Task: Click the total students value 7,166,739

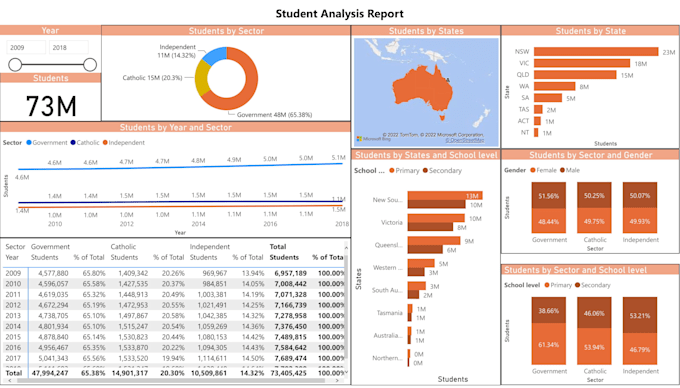Action: tap(290, 305)
